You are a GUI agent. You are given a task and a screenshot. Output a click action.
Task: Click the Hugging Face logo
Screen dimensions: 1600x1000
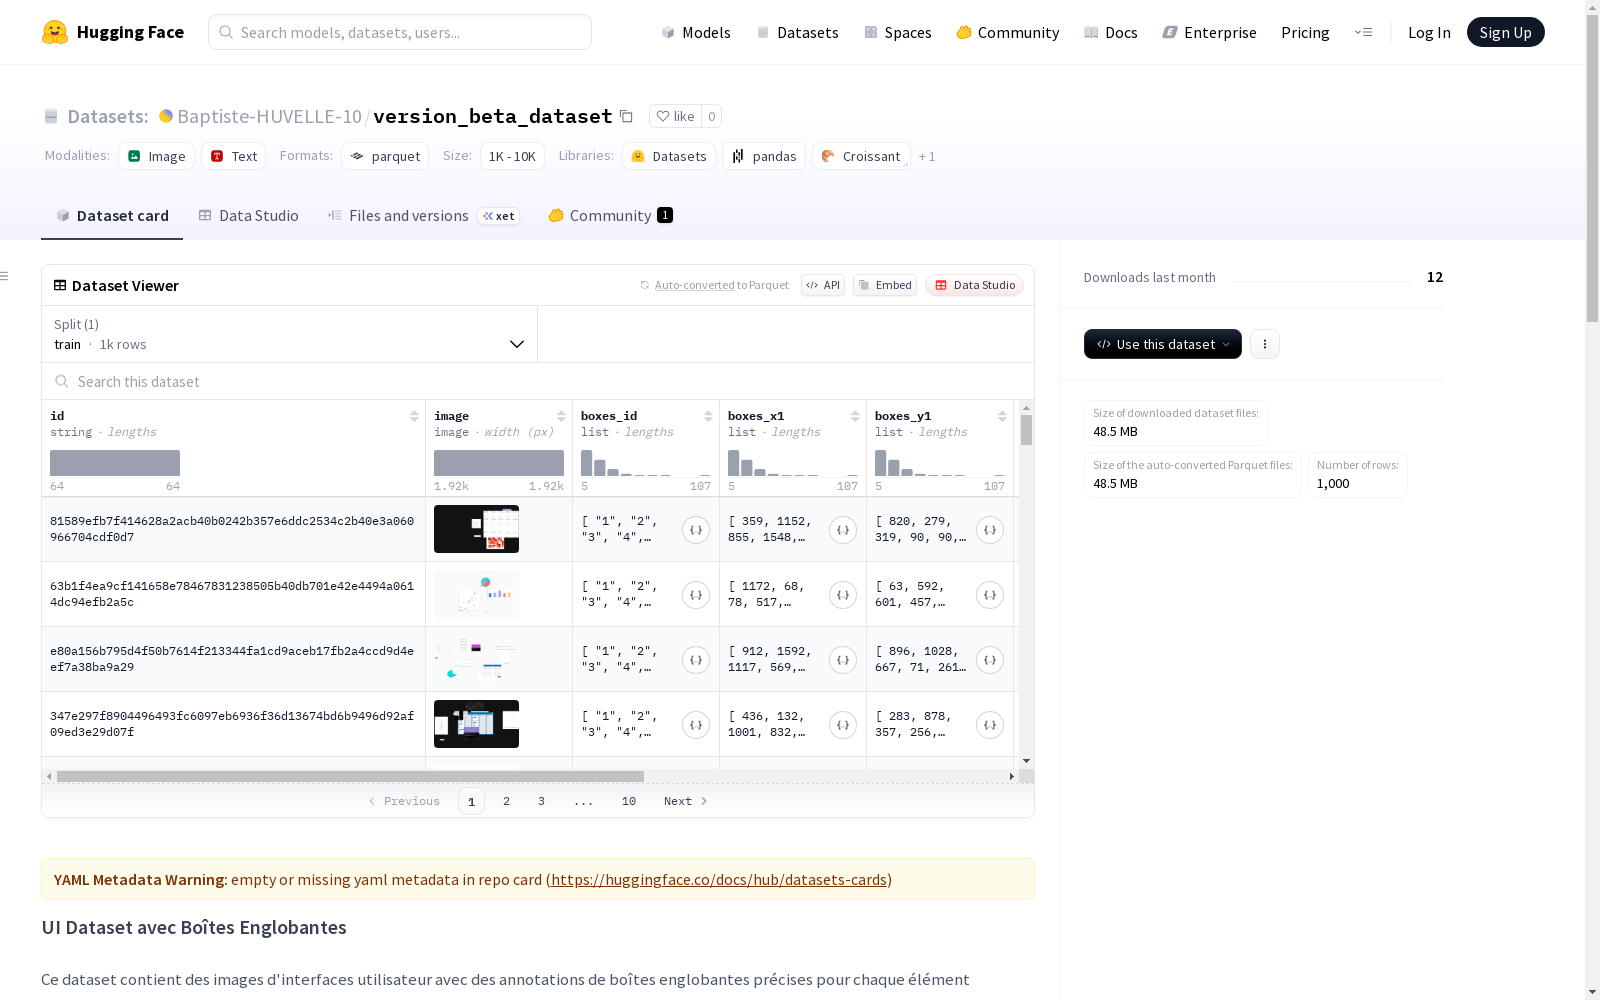112,32
